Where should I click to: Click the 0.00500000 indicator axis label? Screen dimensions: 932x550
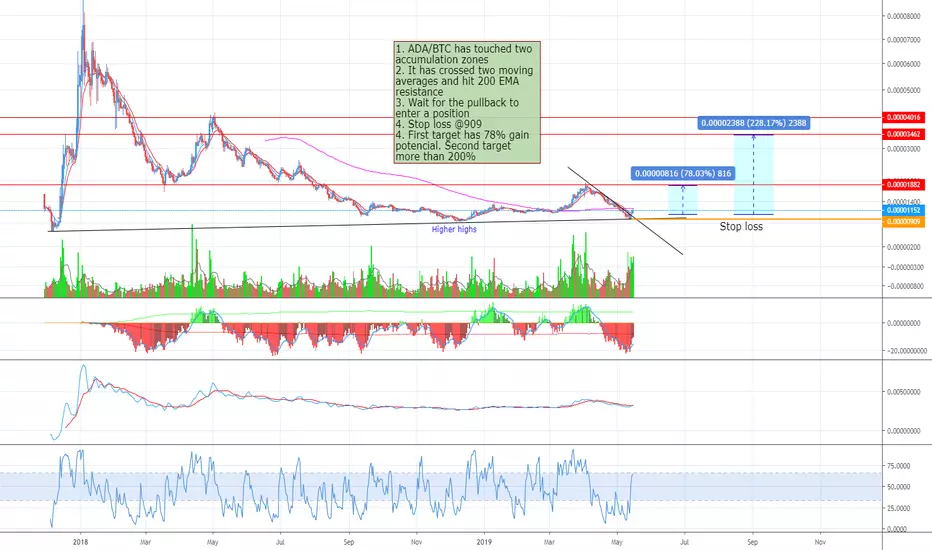pos(904,392)
